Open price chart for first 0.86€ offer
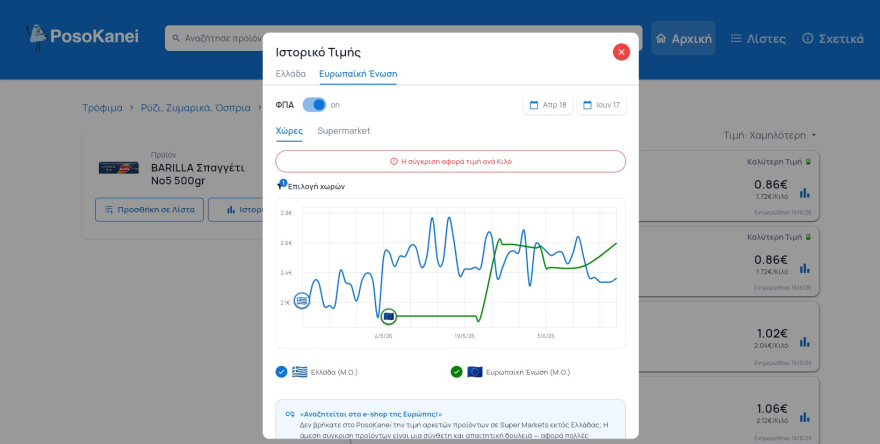This screenshot has height=444, width=880. [x=805, y=193]
